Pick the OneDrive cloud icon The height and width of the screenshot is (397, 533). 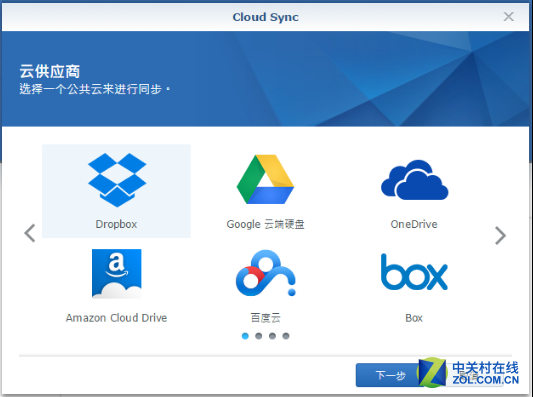pyautogui.click(x=414, y=180)
